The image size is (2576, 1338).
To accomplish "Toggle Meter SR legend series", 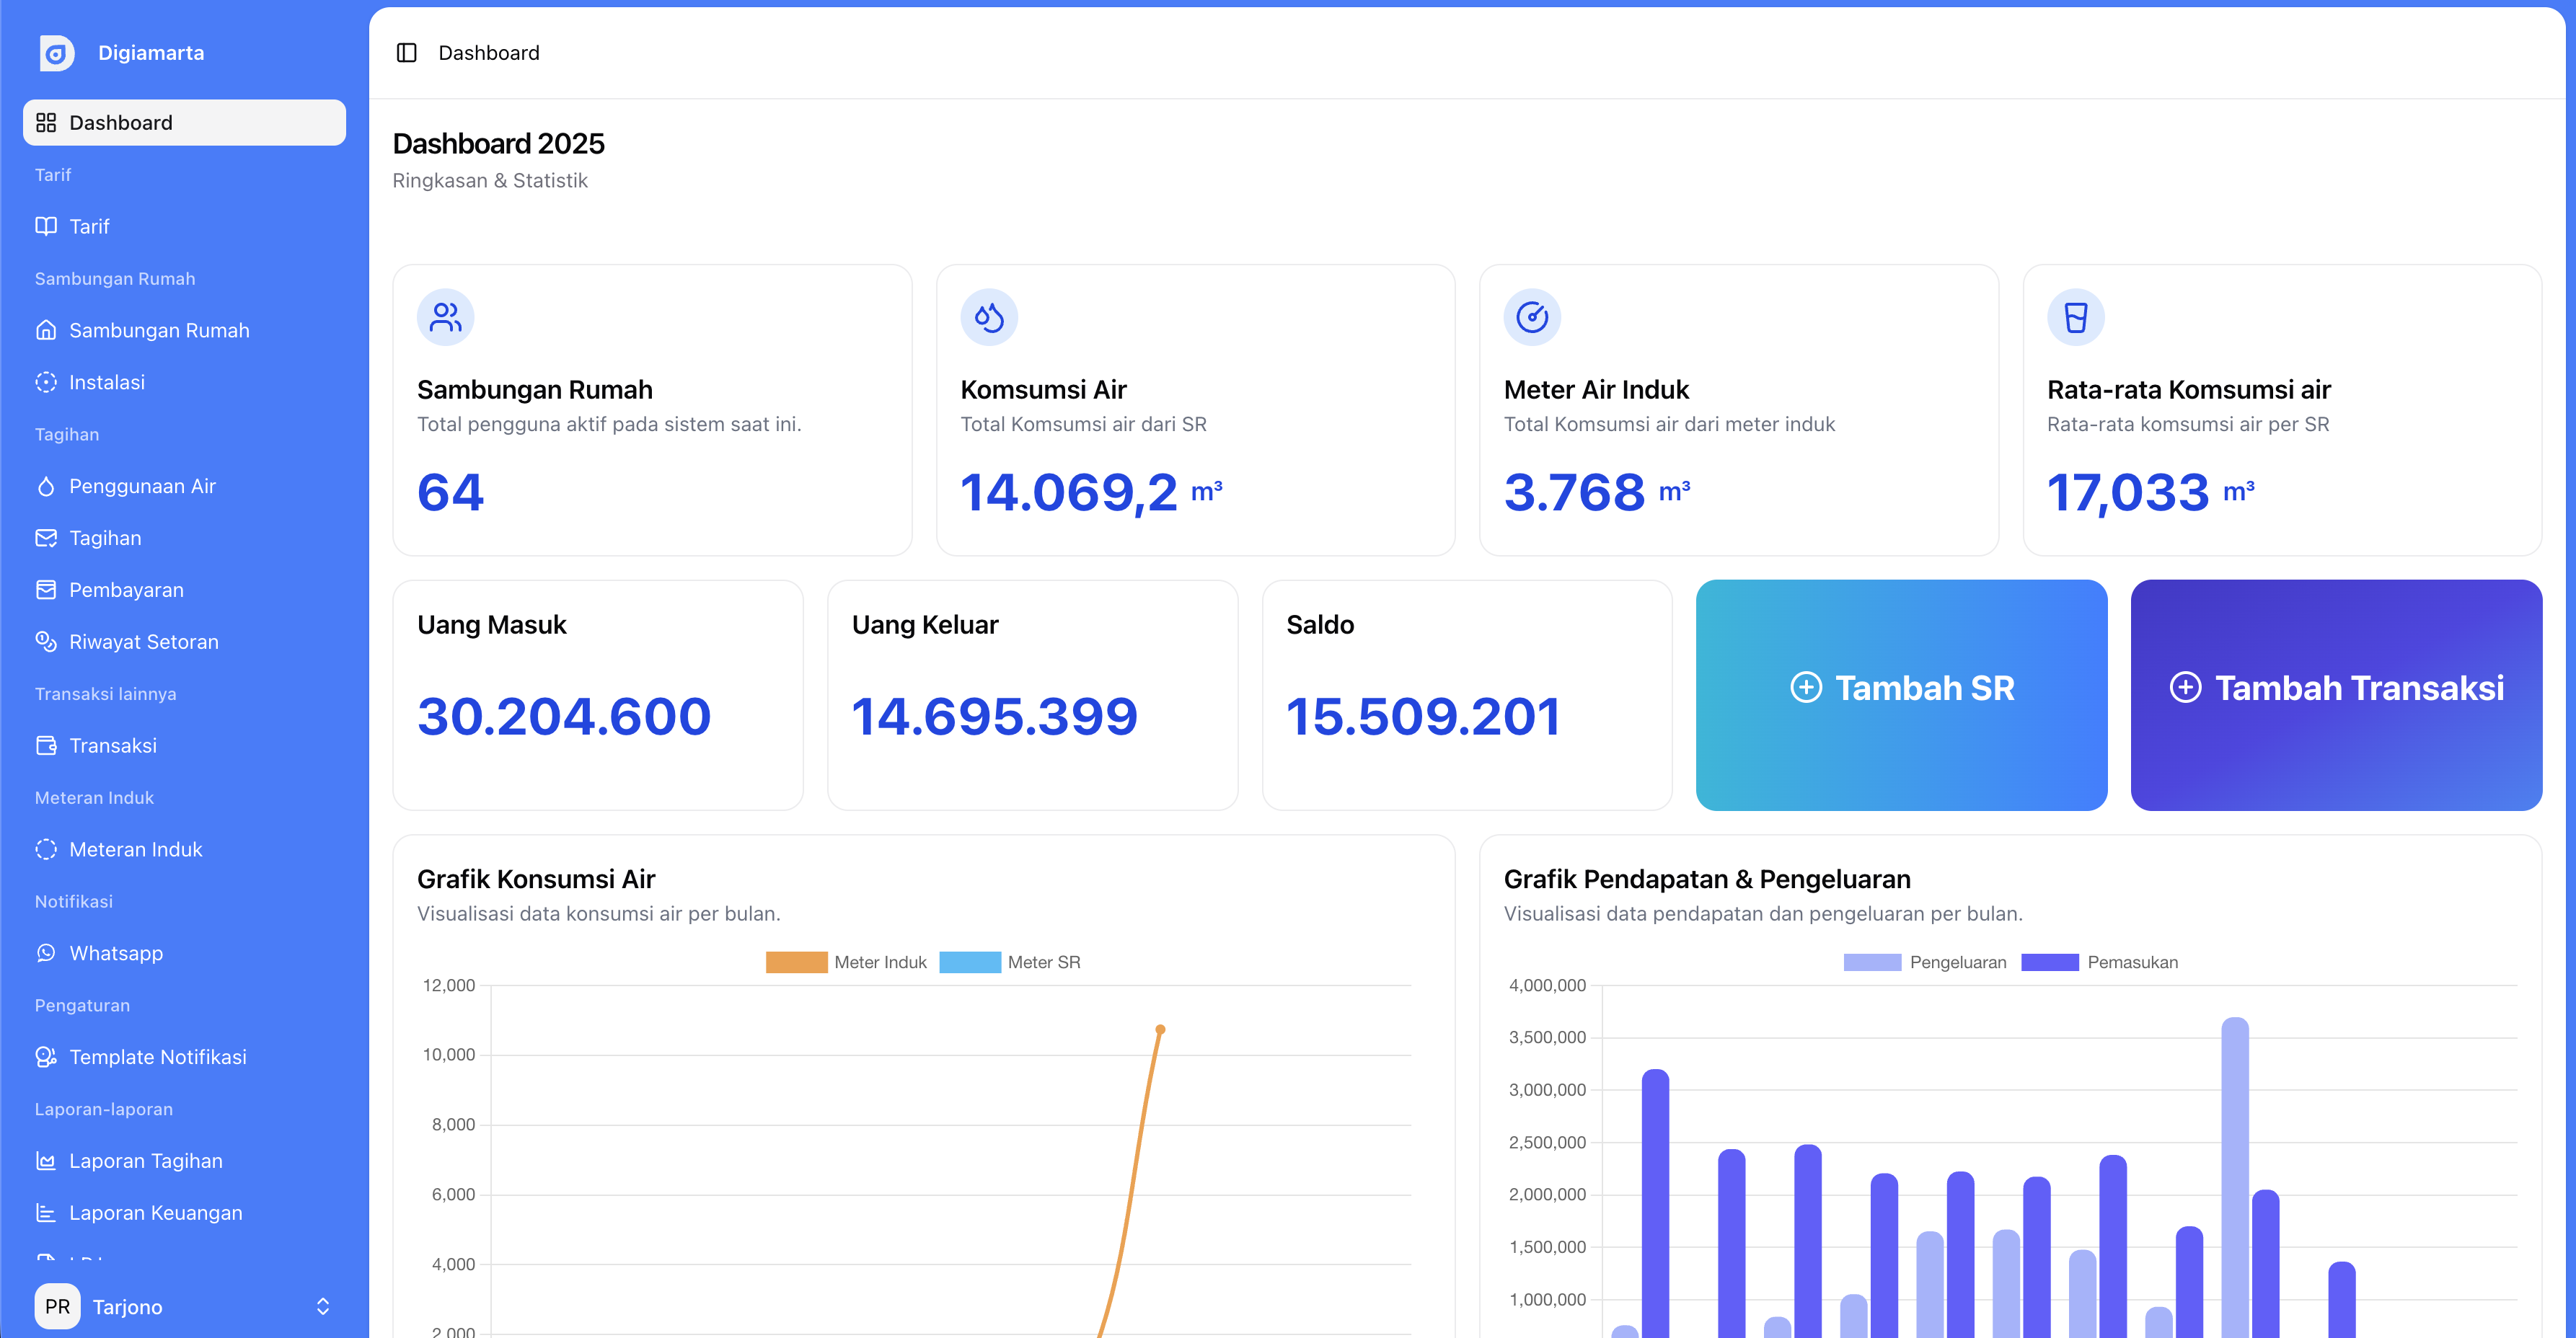I will [1010, 962].
